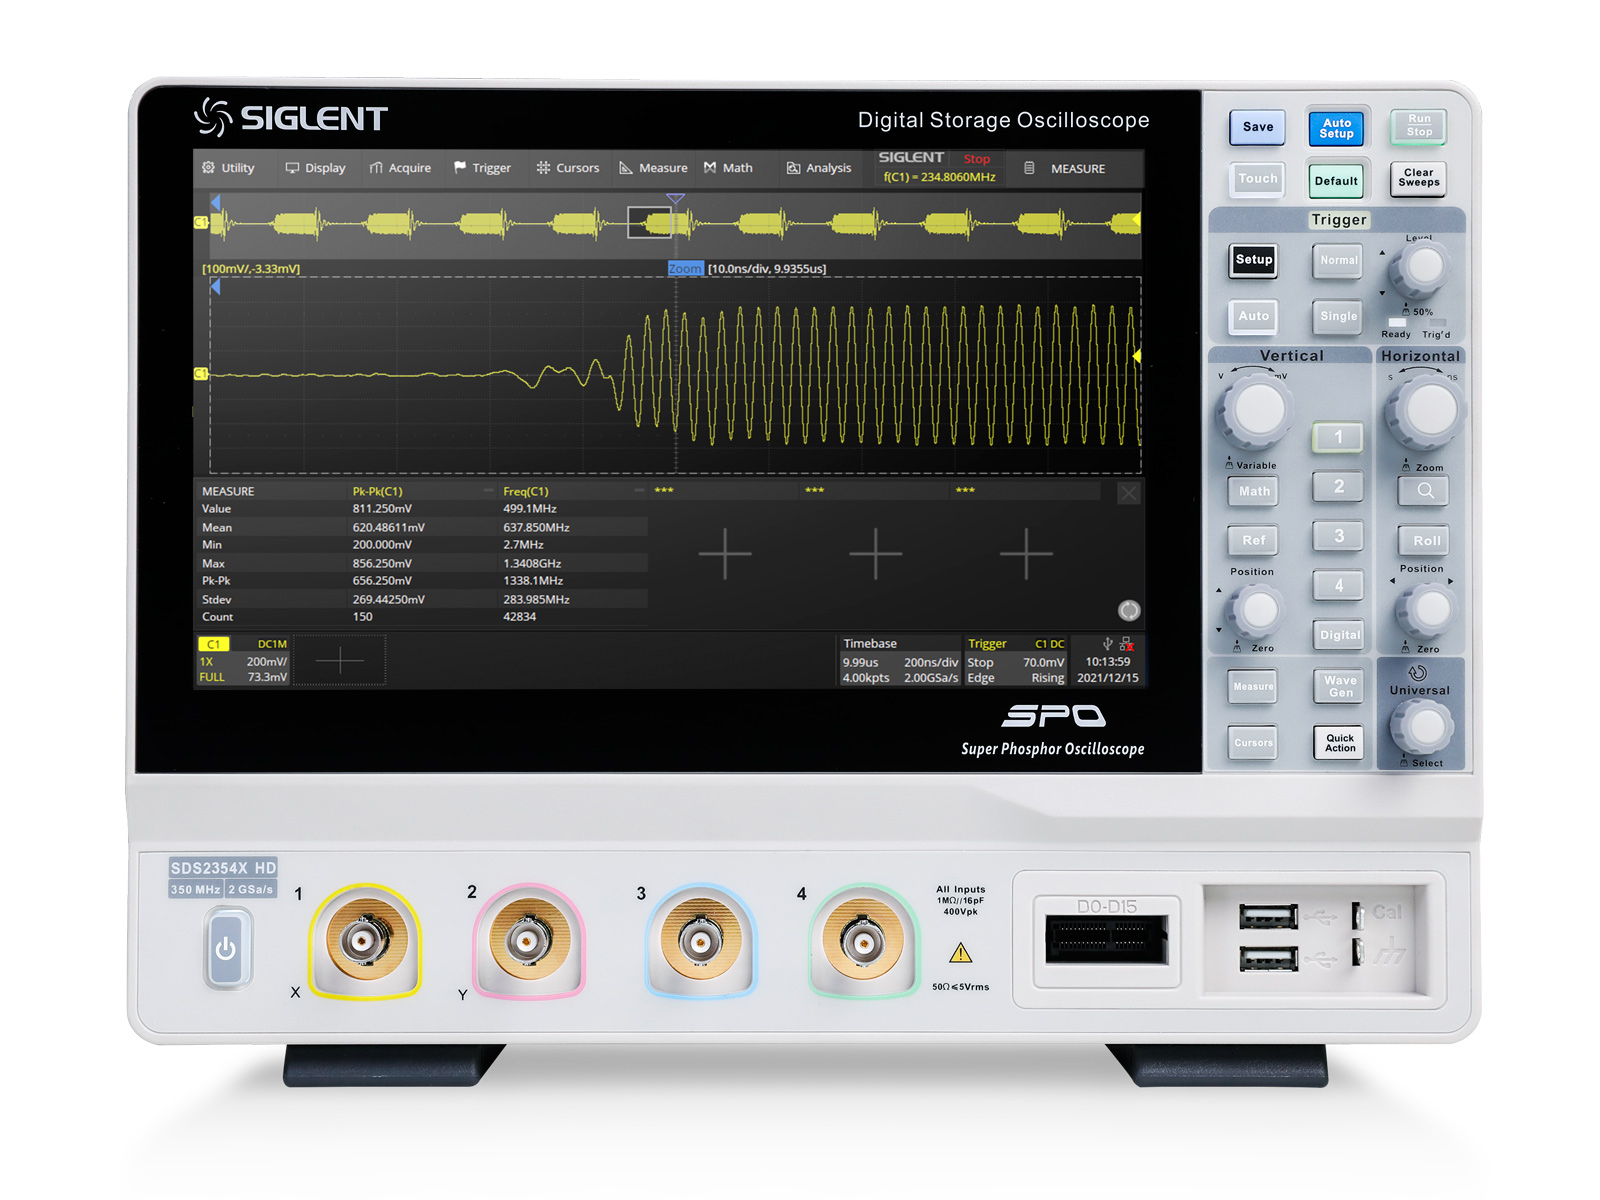
Task: Click the trigger level marker on right edge
Action: [x=1137, y=356]
